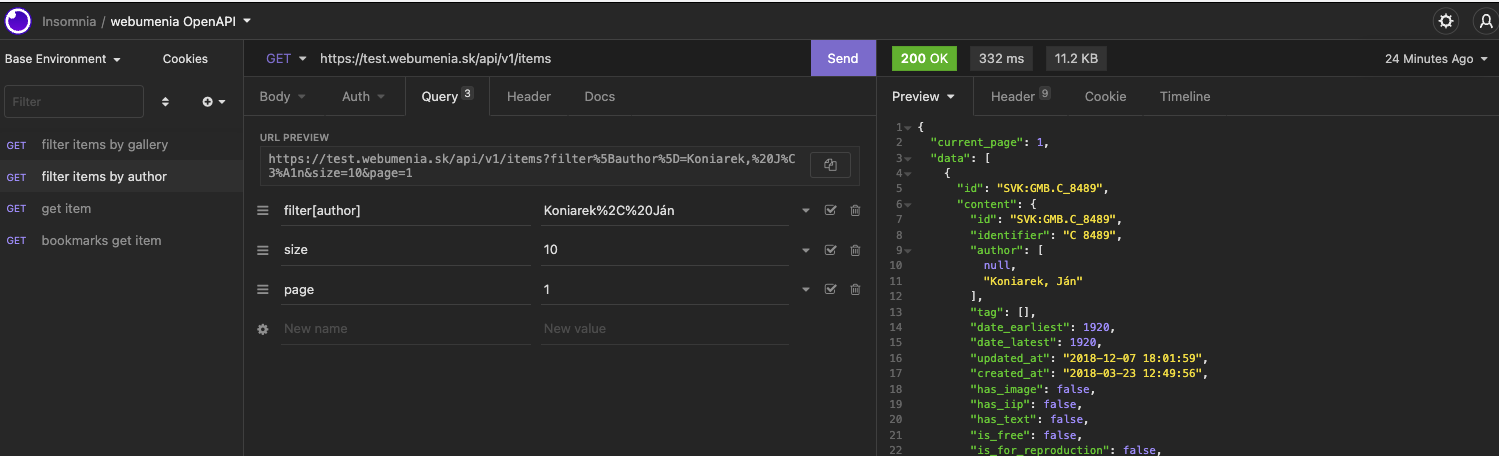Click the Insomnia breadcrumb link
1499x456 pixels.
67,21
